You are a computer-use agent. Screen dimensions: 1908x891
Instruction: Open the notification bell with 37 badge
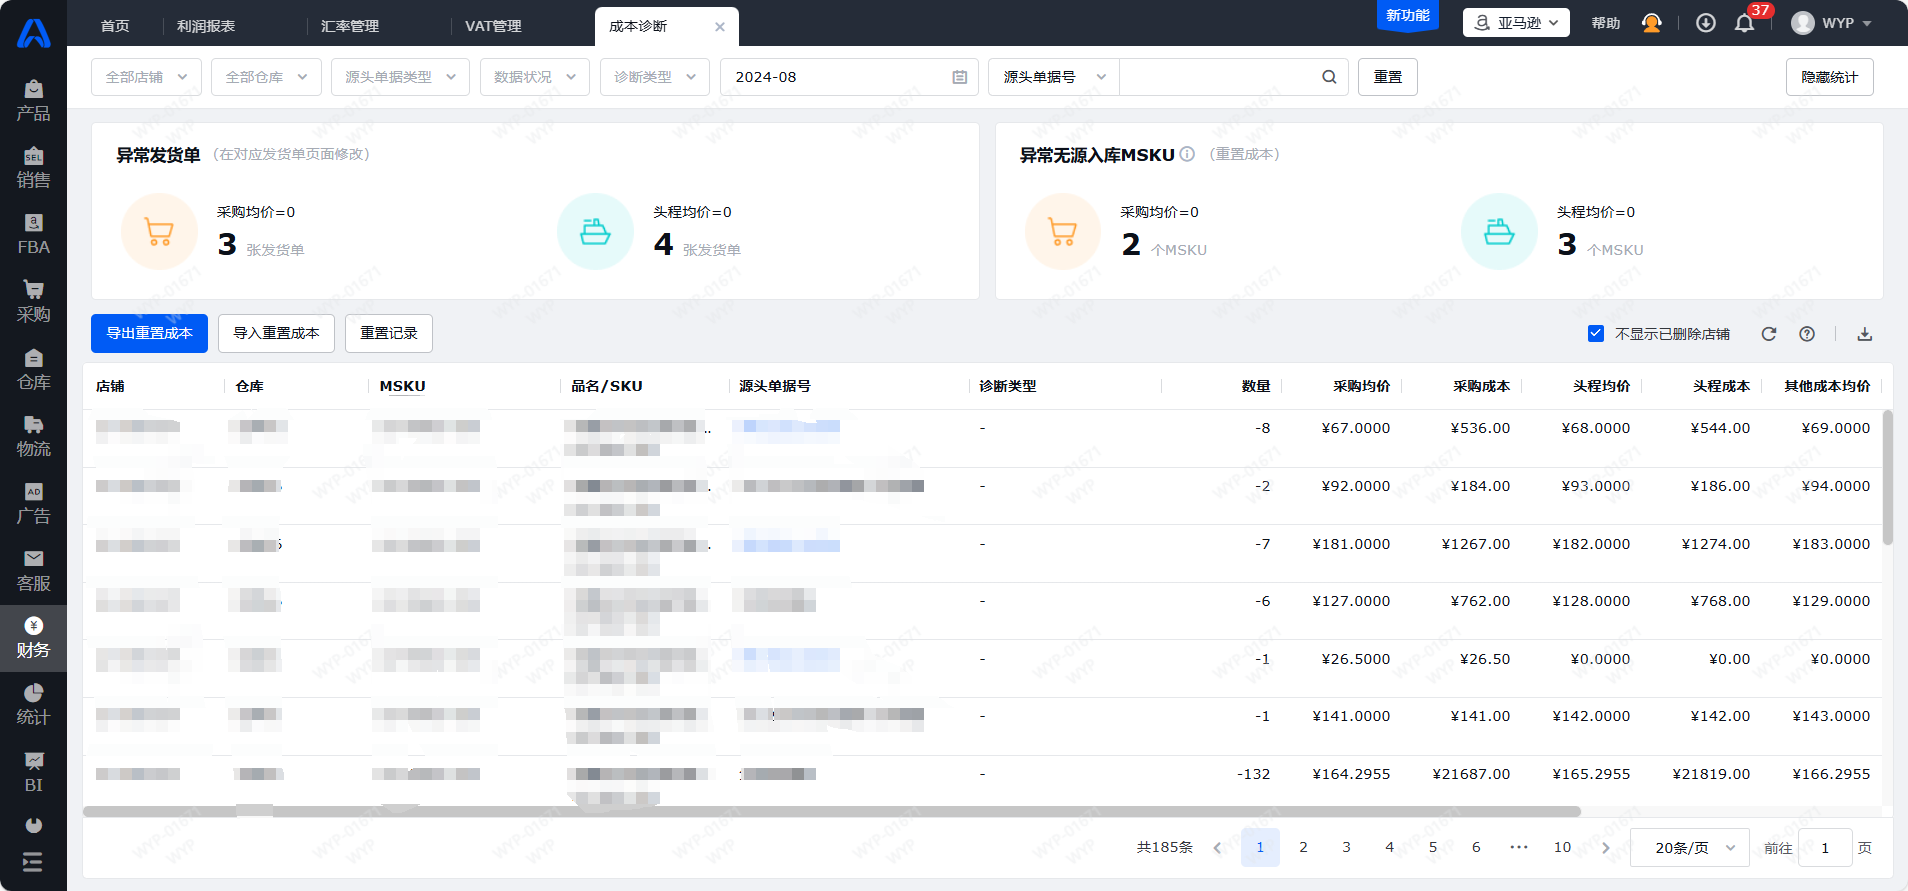click(1744, 23)
